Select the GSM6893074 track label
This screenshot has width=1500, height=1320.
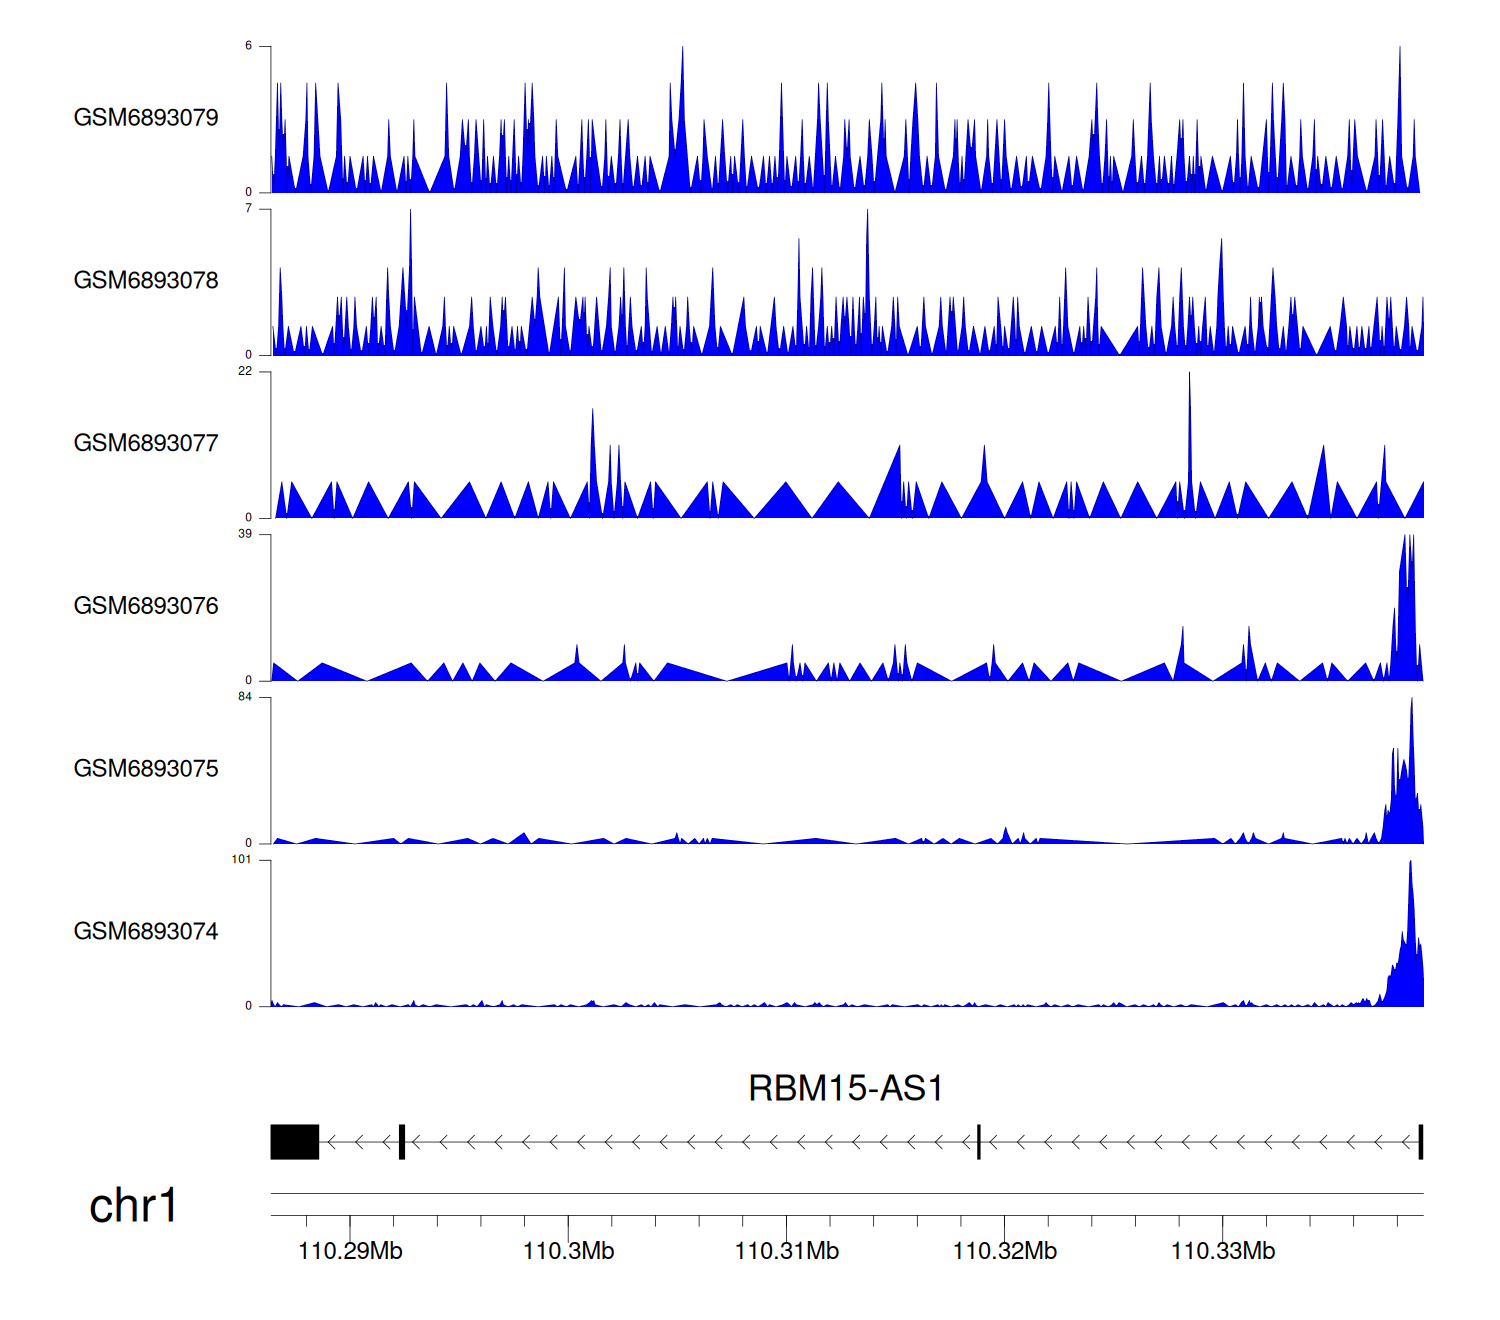click(x=146, y=932)
